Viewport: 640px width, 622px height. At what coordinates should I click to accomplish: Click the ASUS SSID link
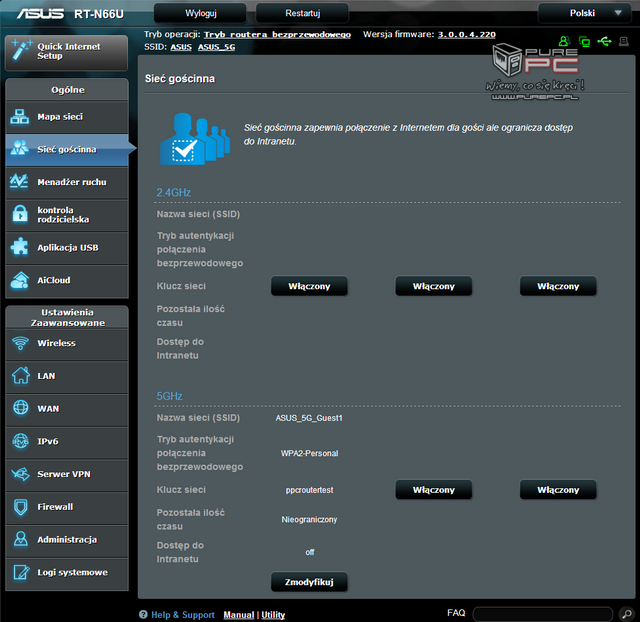click(x=181, y=47)
